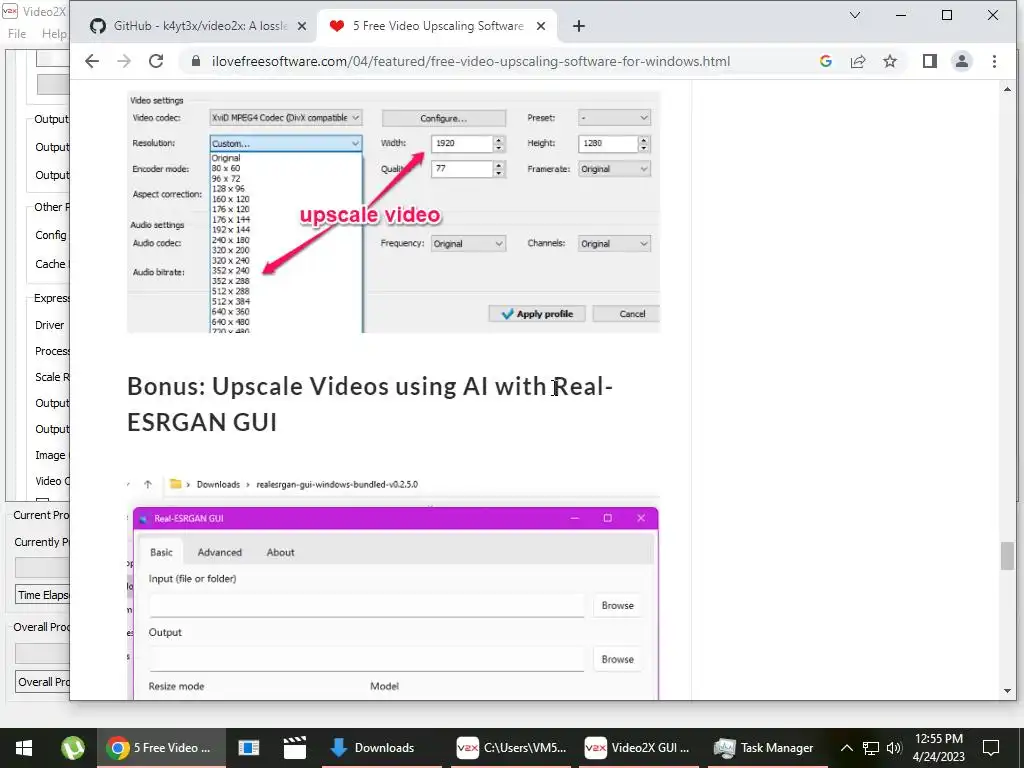Open the Help menu in Video2X
The image size is (1024, 768).
[x=54, y=33]
